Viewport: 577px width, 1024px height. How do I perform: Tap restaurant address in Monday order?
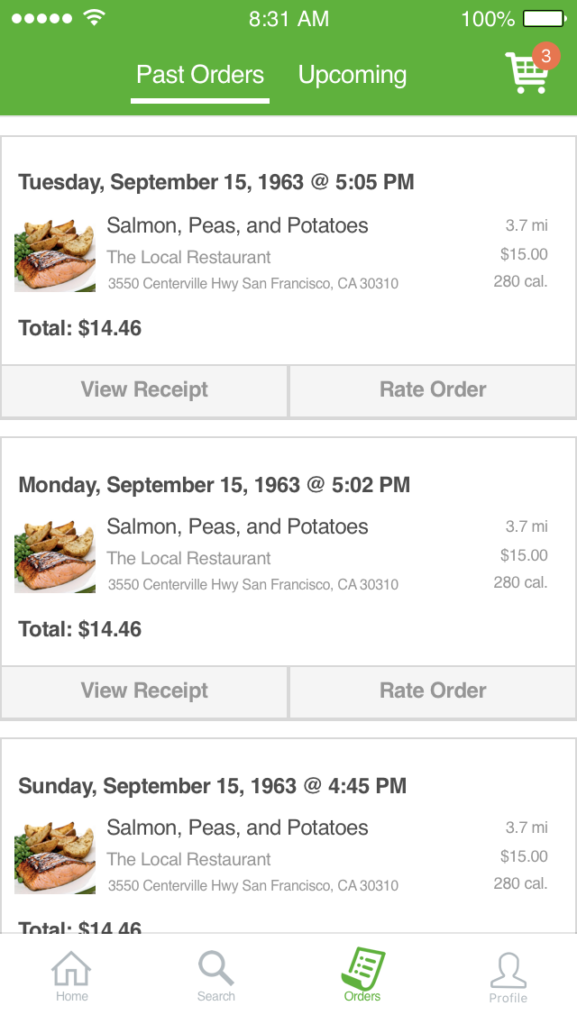(253, 584)
